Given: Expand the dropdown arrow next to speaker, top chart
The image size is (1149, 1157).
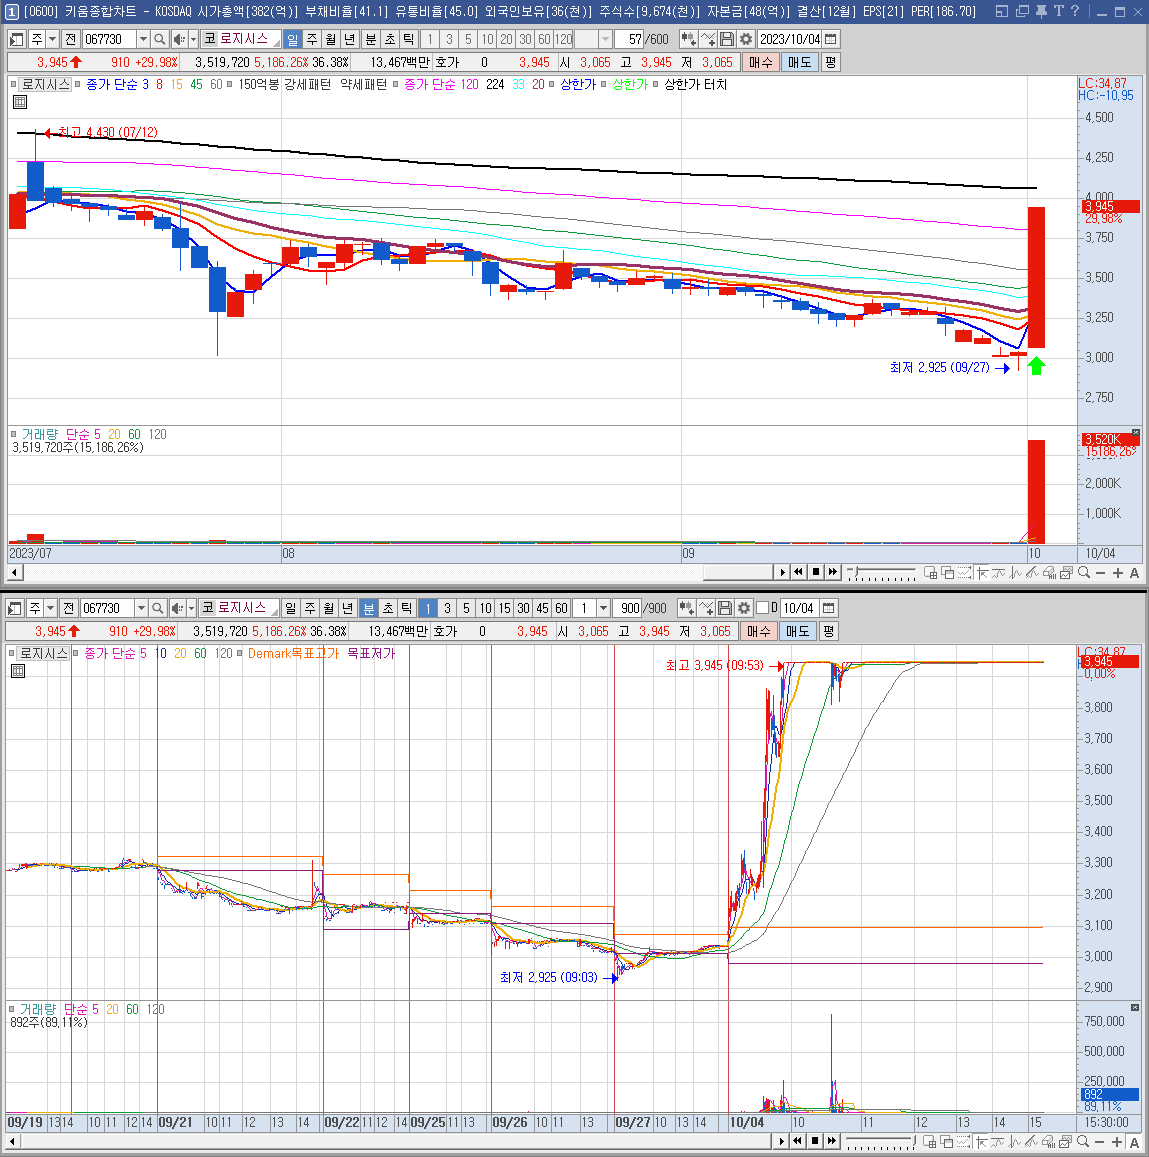Looking at the screenshot, I should pyautogui.click(x=193, y=39).
